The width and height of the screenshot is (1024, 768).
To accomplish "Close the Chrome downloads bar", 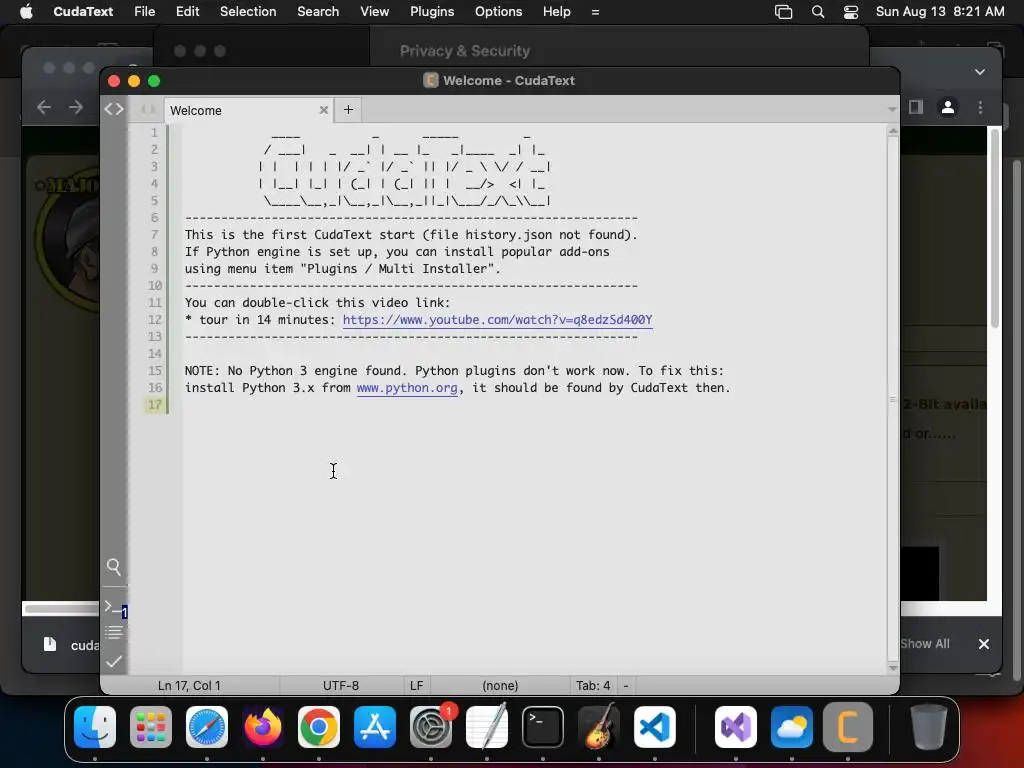I will (x=984, y=644).
